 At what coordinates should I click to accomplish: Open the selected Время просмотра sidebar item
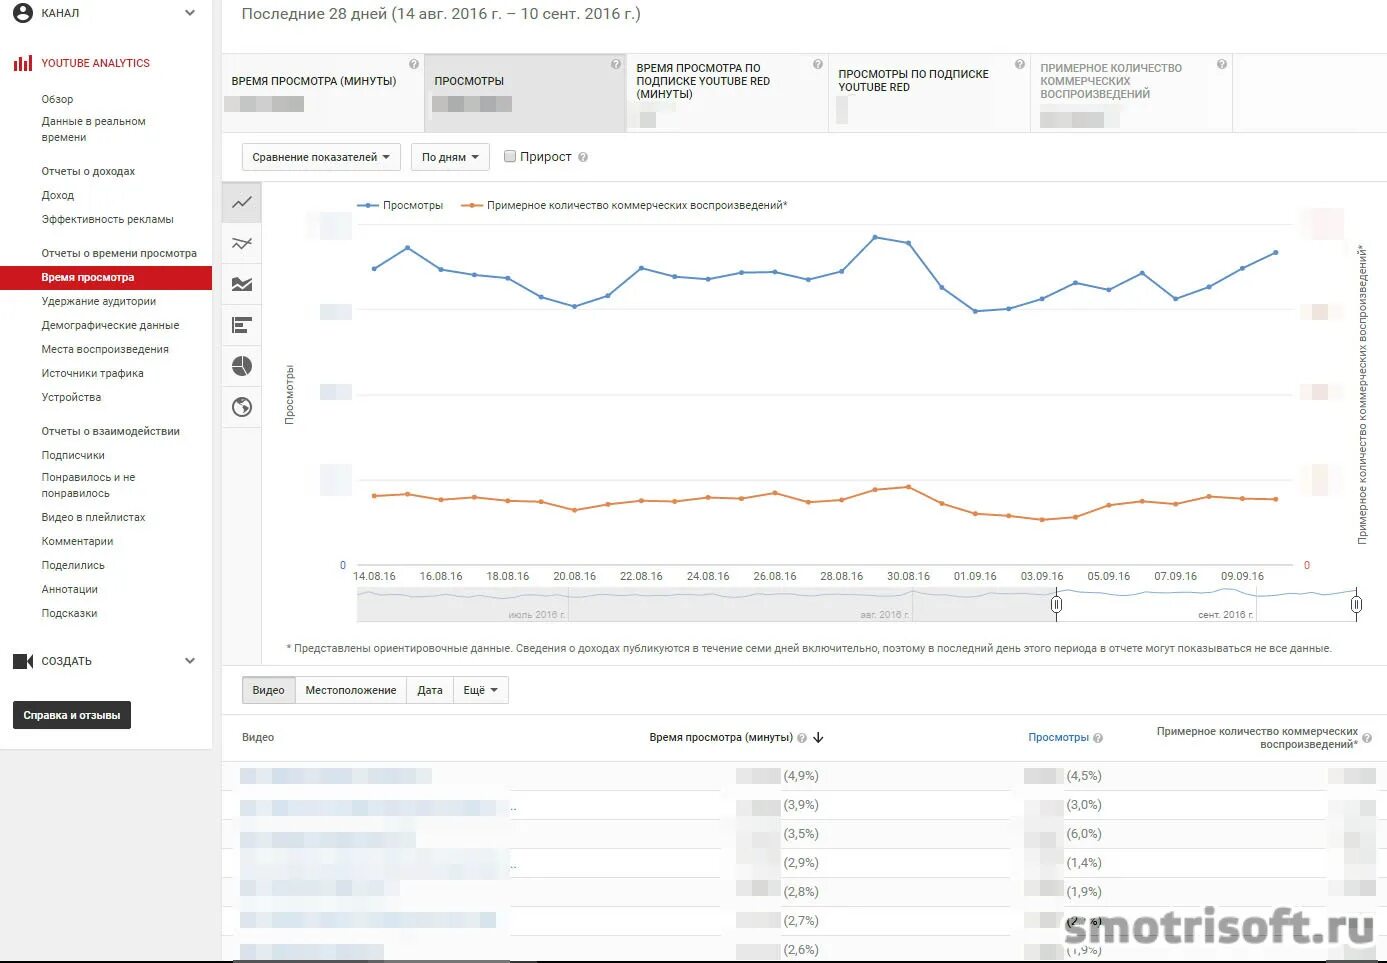point(106,277)
